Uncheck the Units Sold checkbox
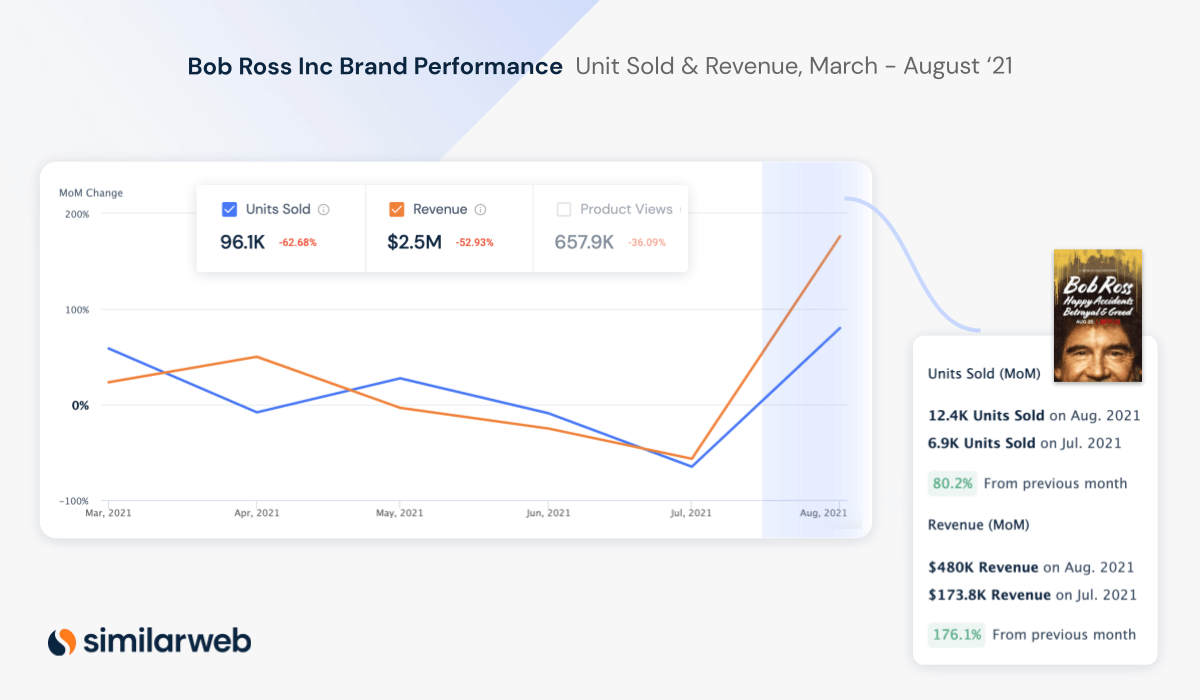This screenshot has height=700, width=1200. pyautogui.click(x=229, y=210)
